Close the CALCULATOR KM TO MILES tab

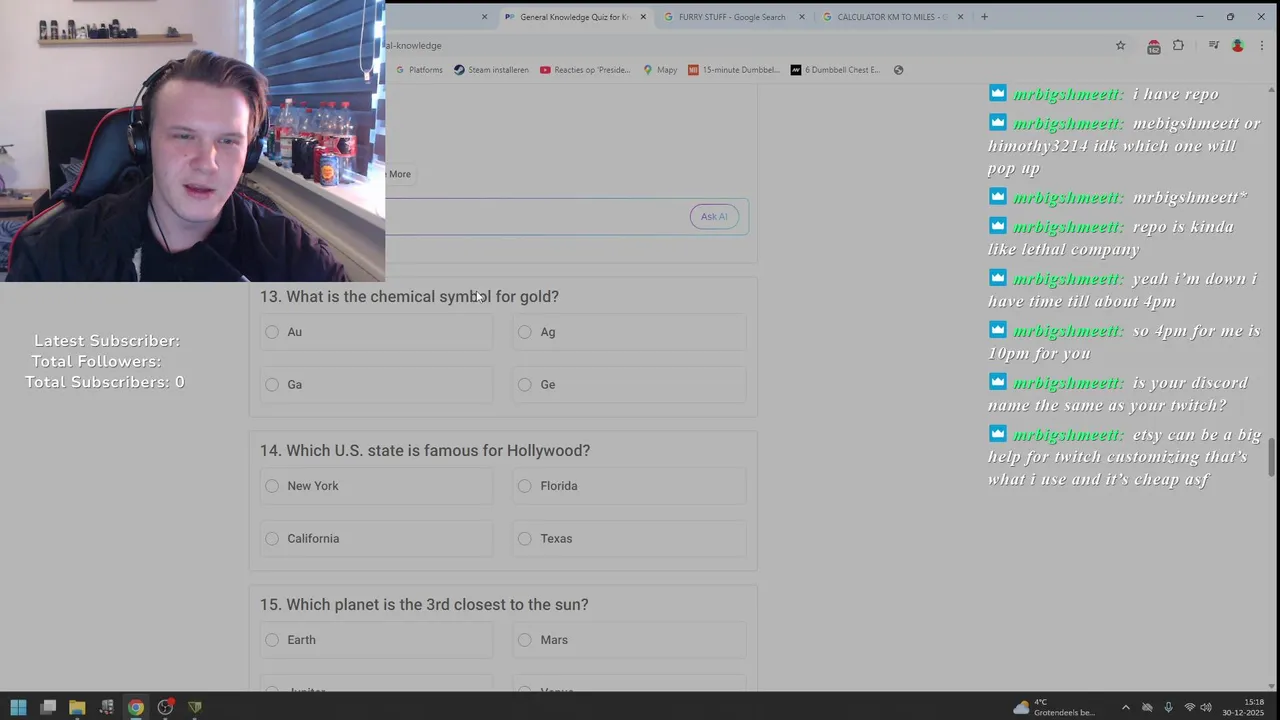pyautogui.click(x=961, y=17)
